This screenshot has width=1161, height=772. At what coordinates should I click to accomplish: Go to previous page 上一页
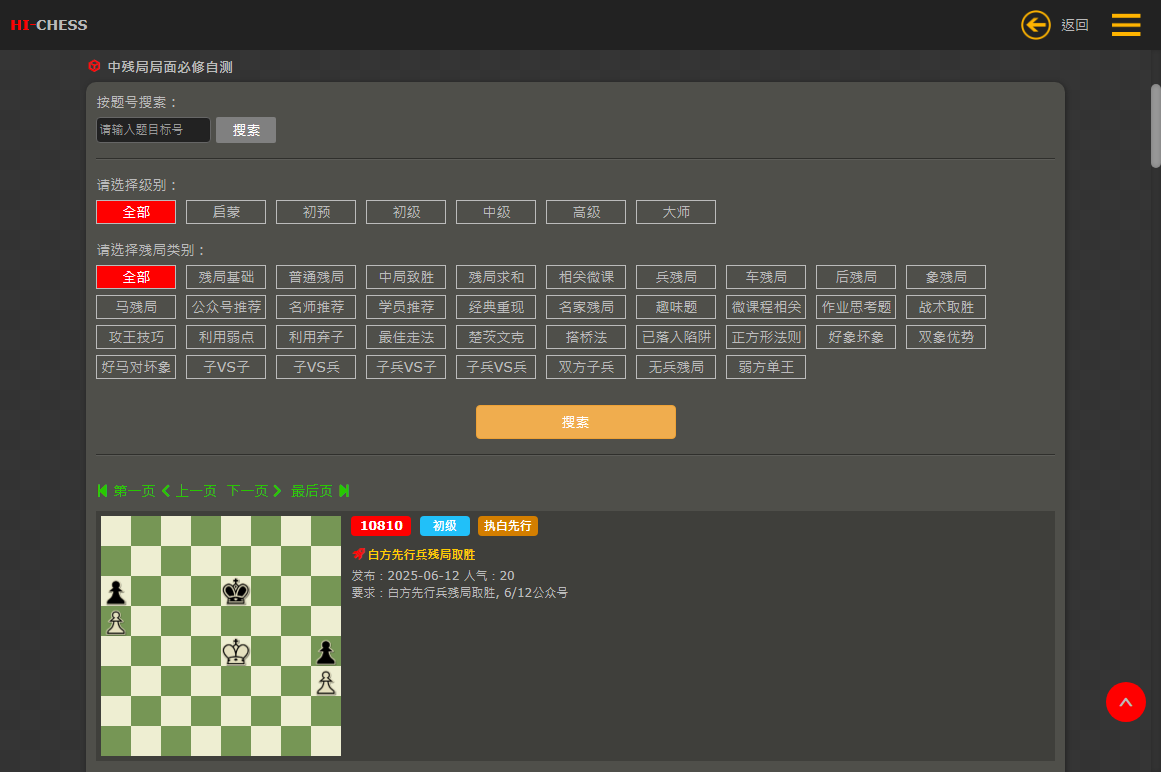click(x=190, y=491)
